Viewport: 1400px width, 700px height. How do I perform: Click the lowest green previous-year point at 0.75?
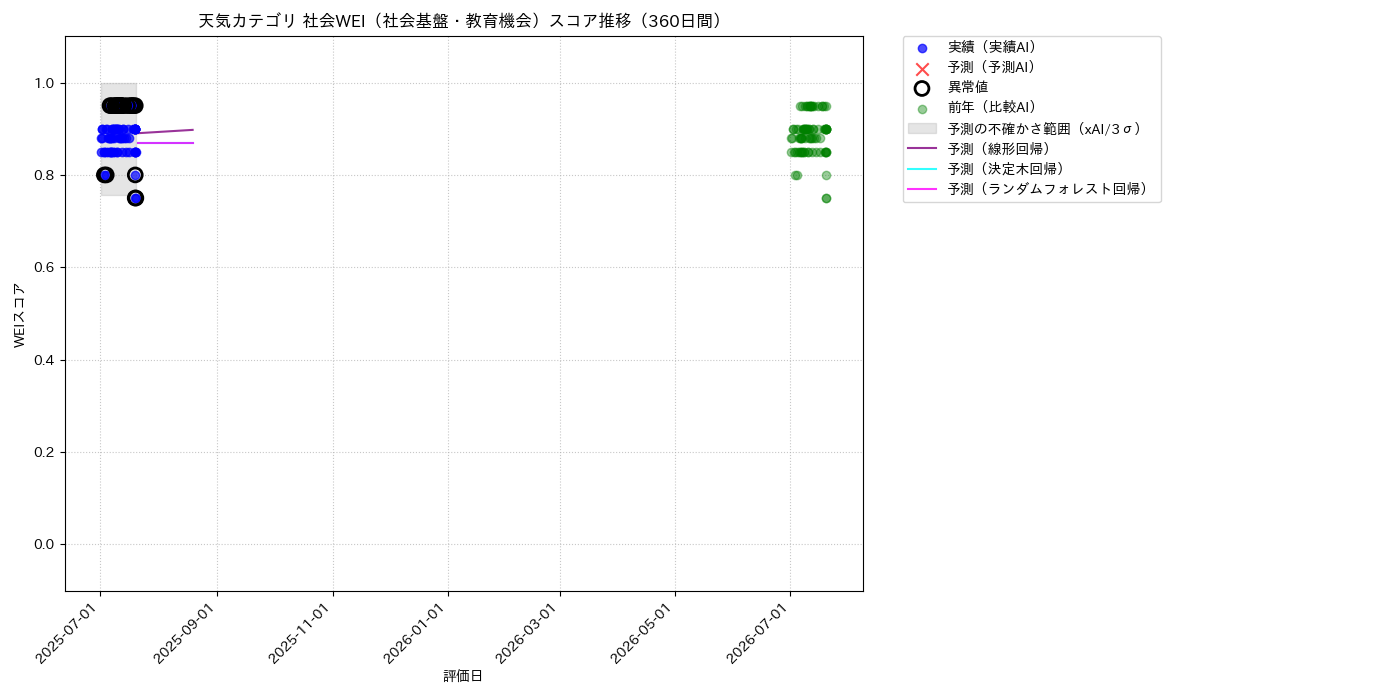click(826, 198)
